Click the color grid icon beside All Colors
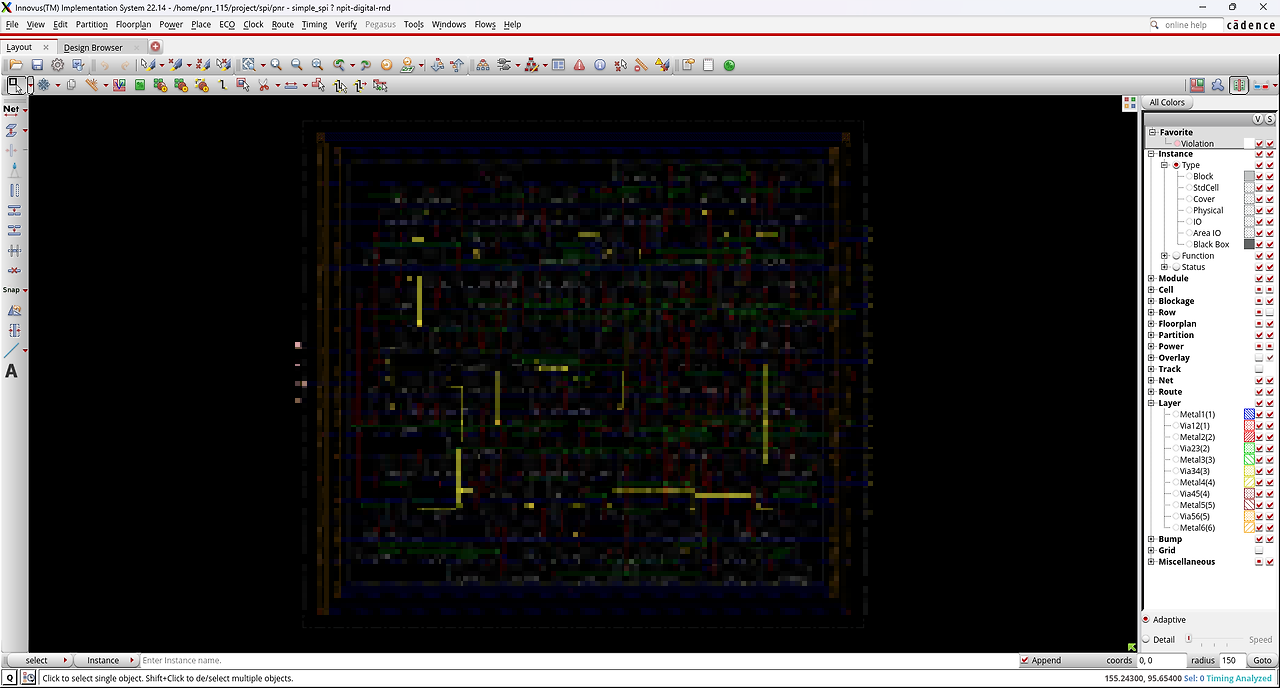This screenshot has width=1280, height=688. [x=1130, y=102]
